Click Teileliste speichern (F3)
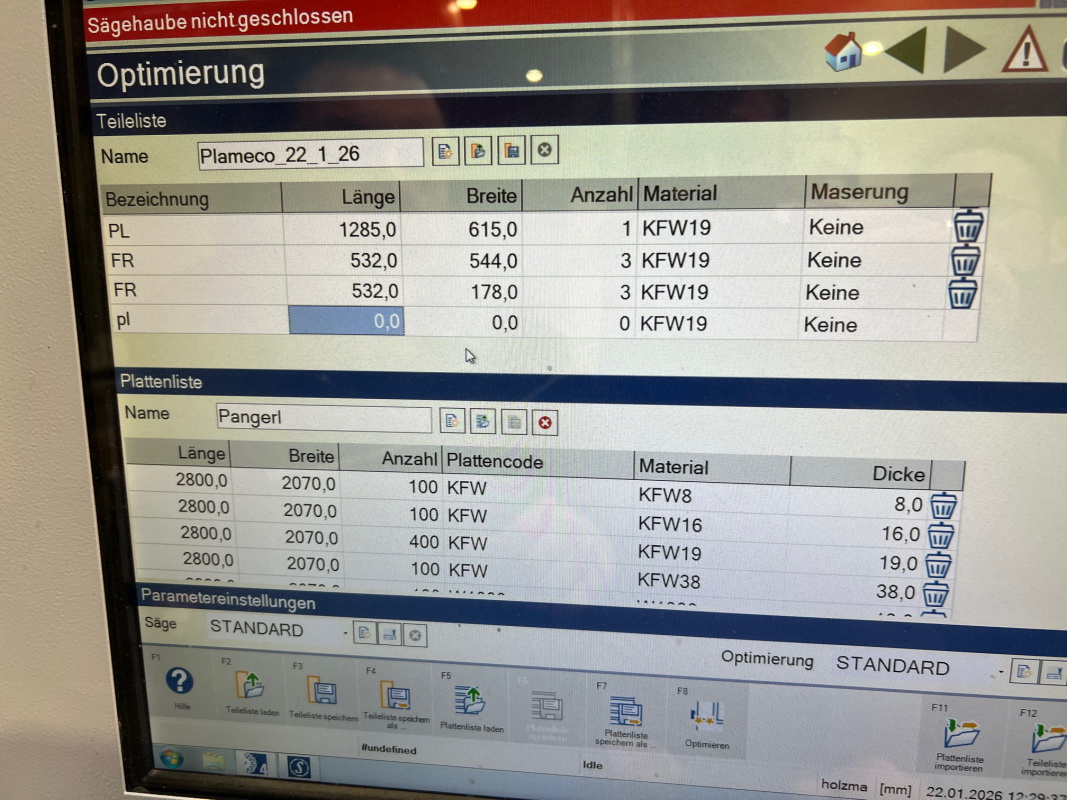This screenshot has width=1067, height=800. (x=321, y=692)
